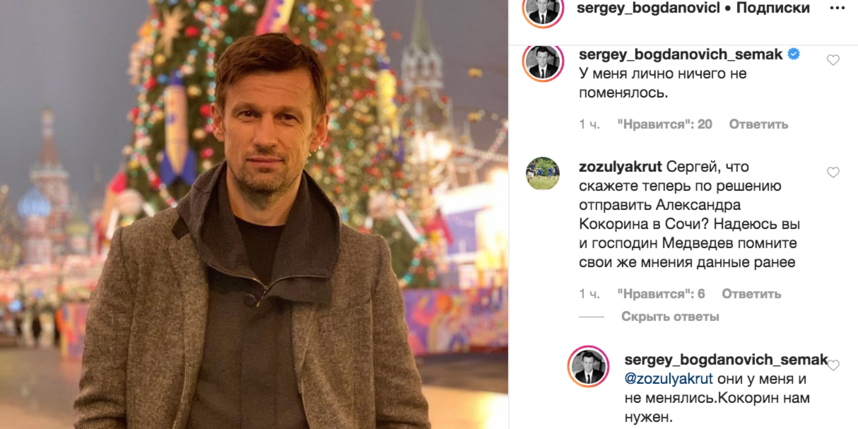
Task: Like the reply "Кокорин нам нужен"
Action: (x=833, y=365)
